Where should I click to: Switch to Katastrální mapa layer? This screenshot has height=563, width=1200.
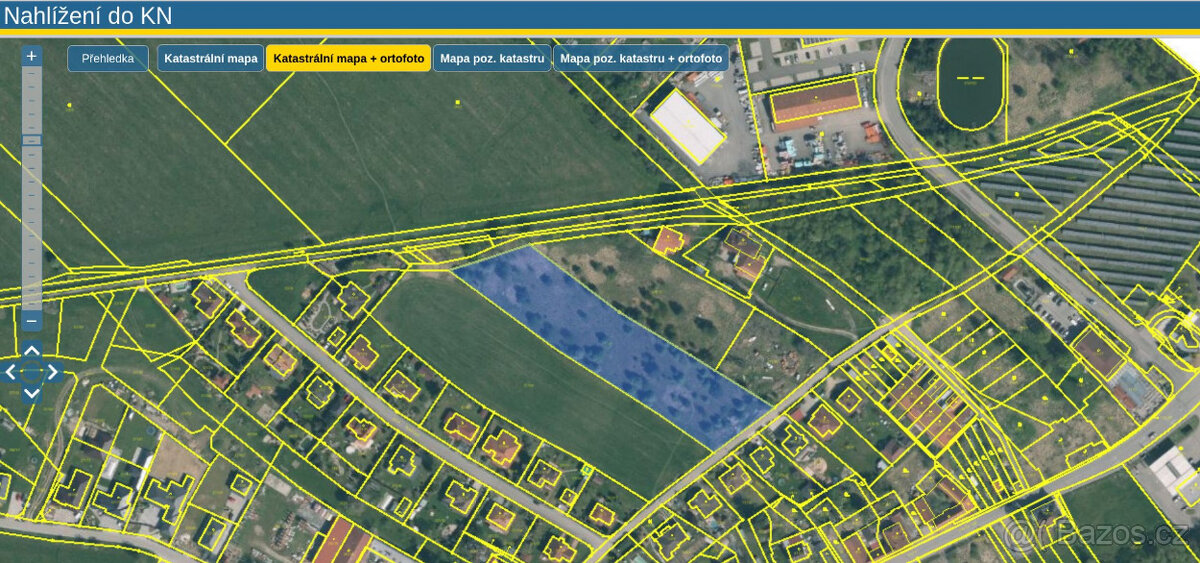210,58
